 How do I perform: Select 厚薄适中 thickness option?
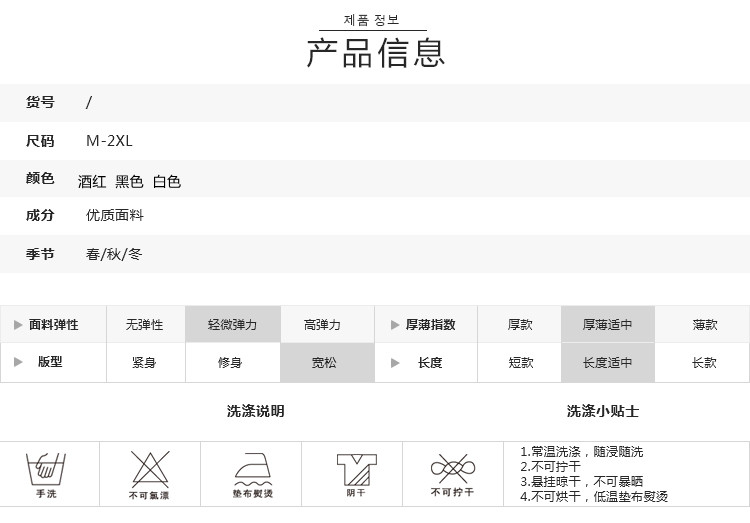(x=608, y=325)
